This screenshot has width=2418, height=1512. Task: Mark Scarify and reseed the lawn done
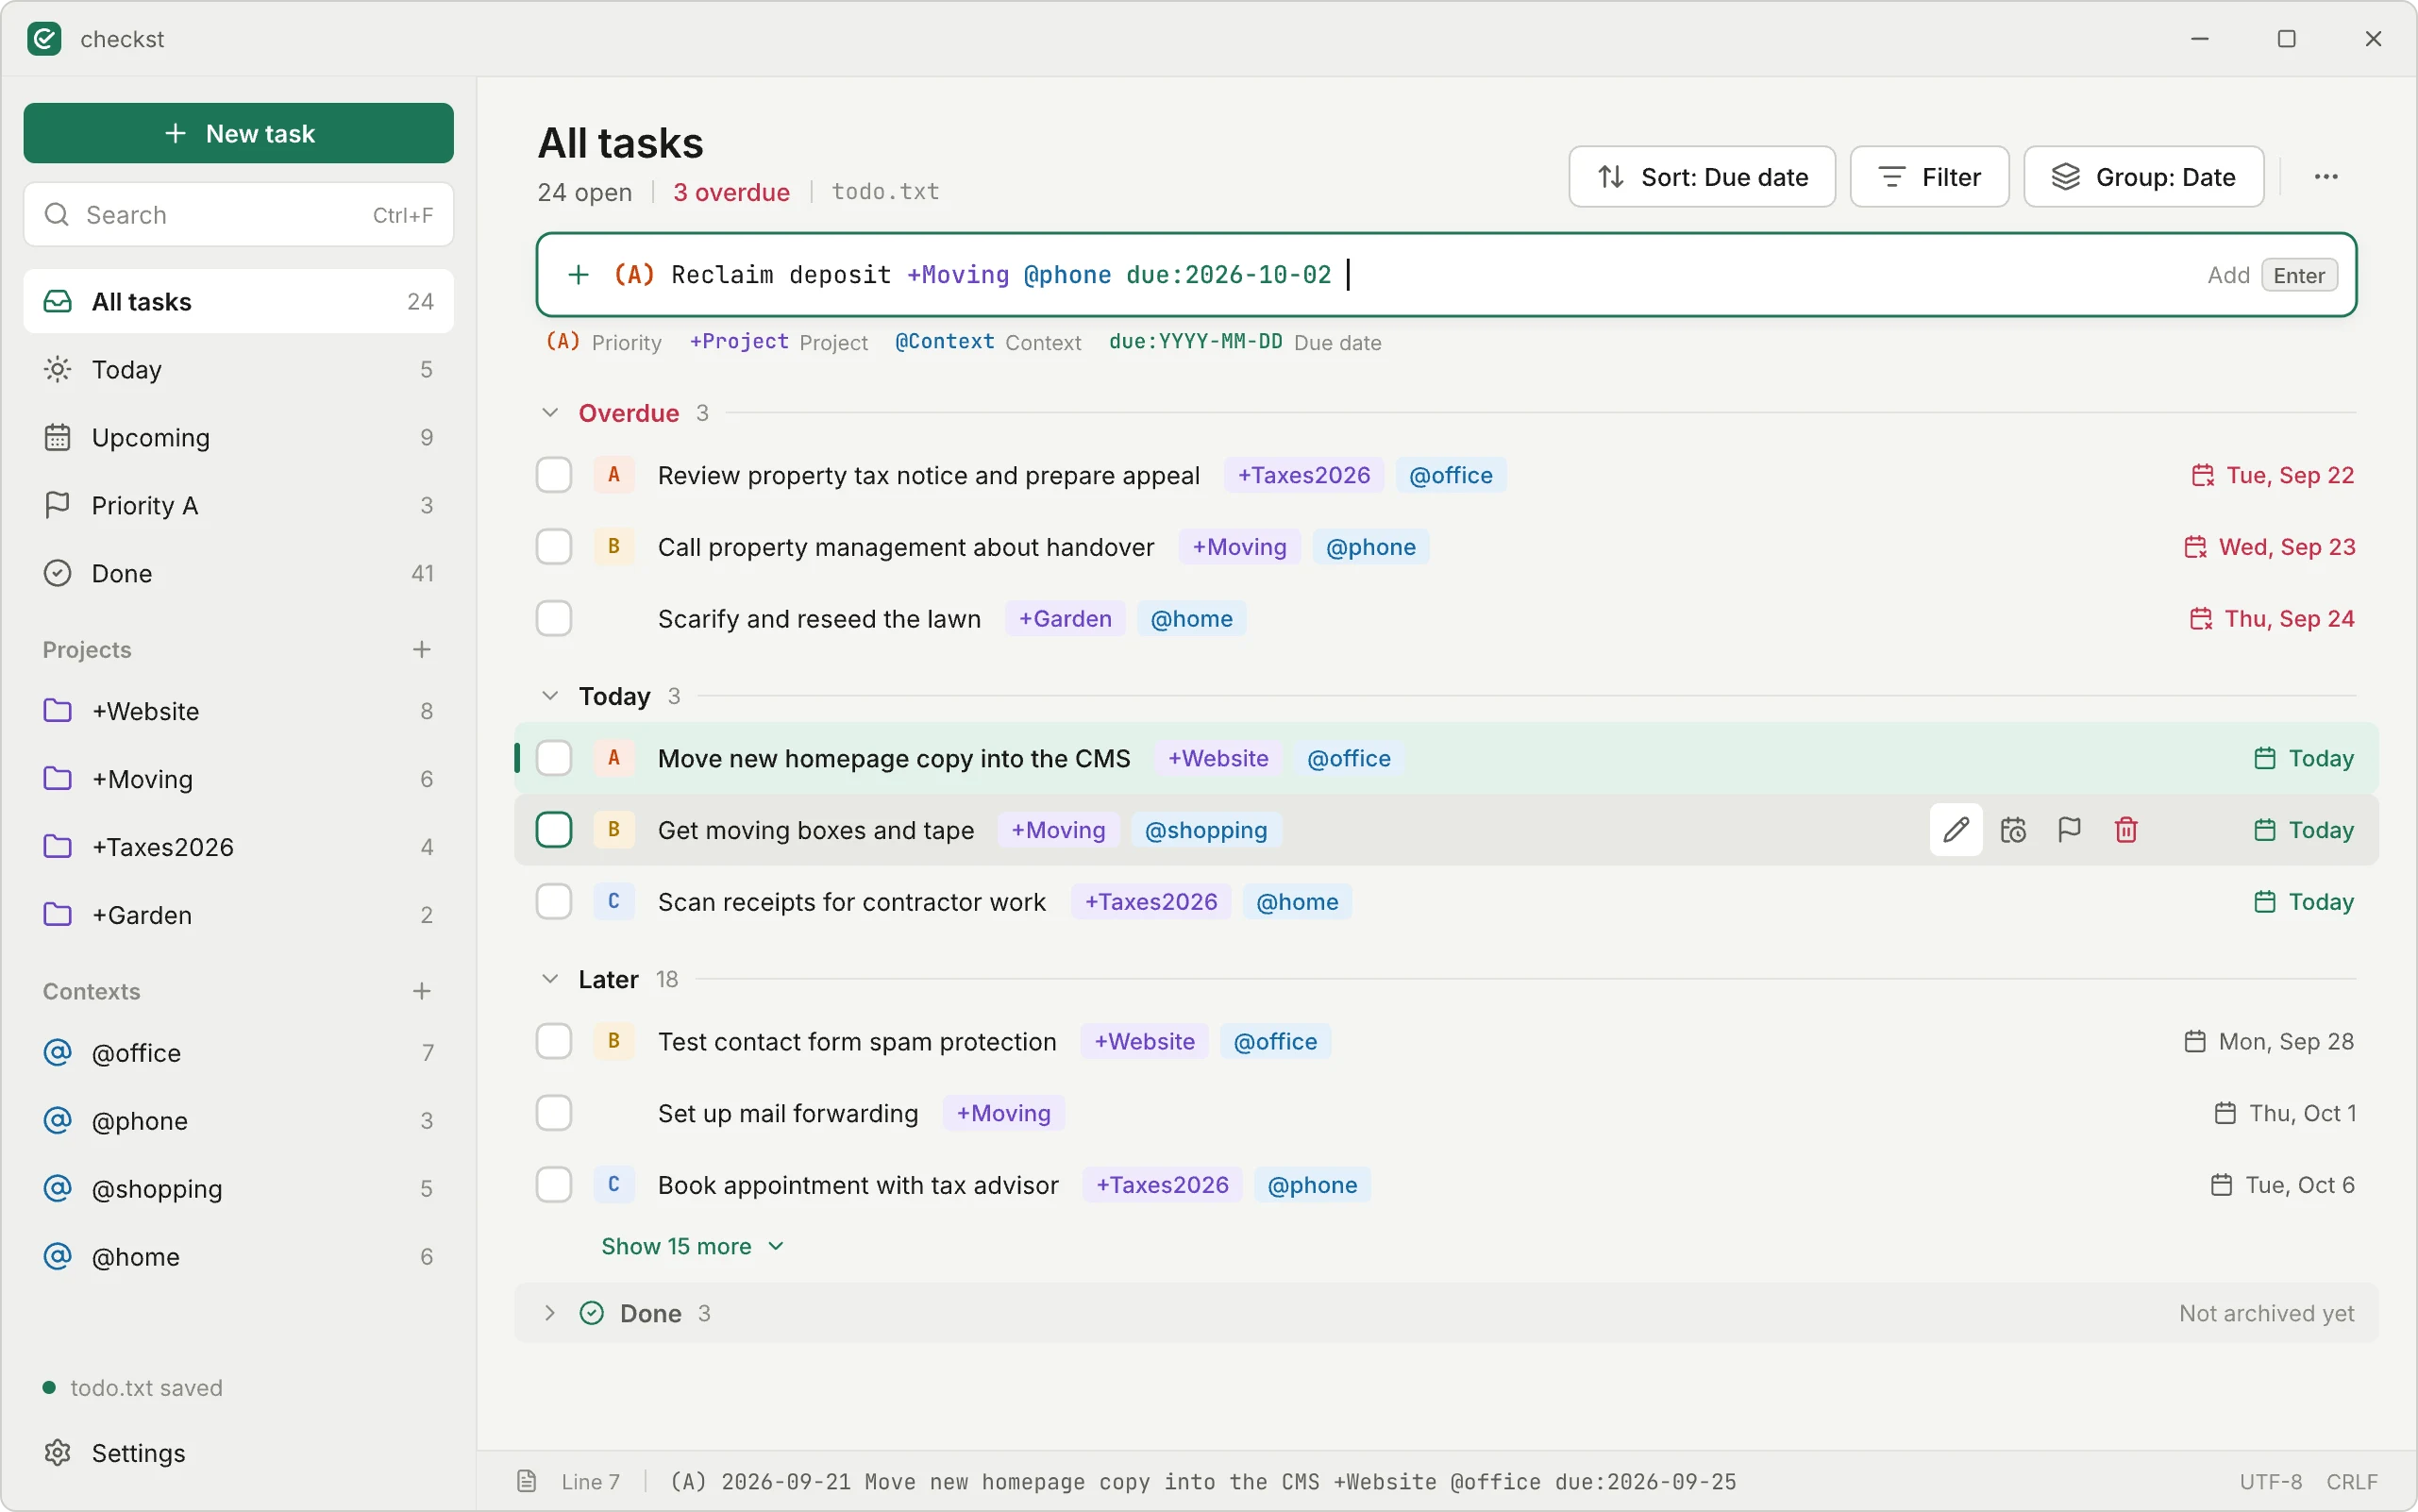pos(554,619)
